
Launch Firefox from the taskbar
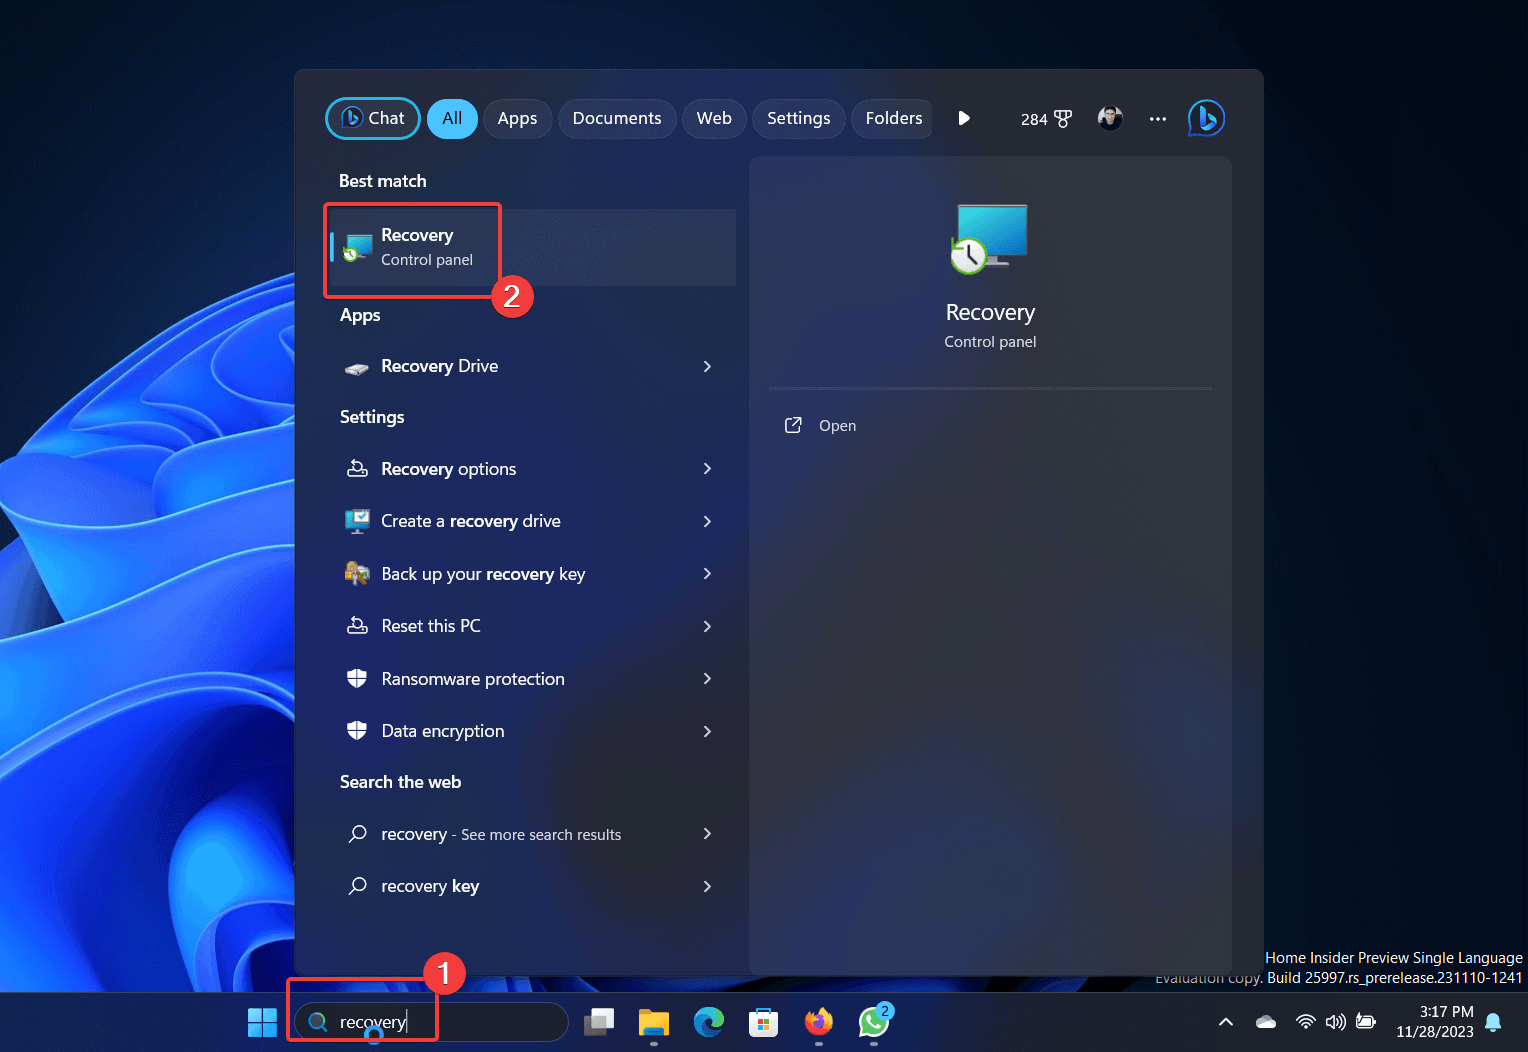[x=818, y=1022]
